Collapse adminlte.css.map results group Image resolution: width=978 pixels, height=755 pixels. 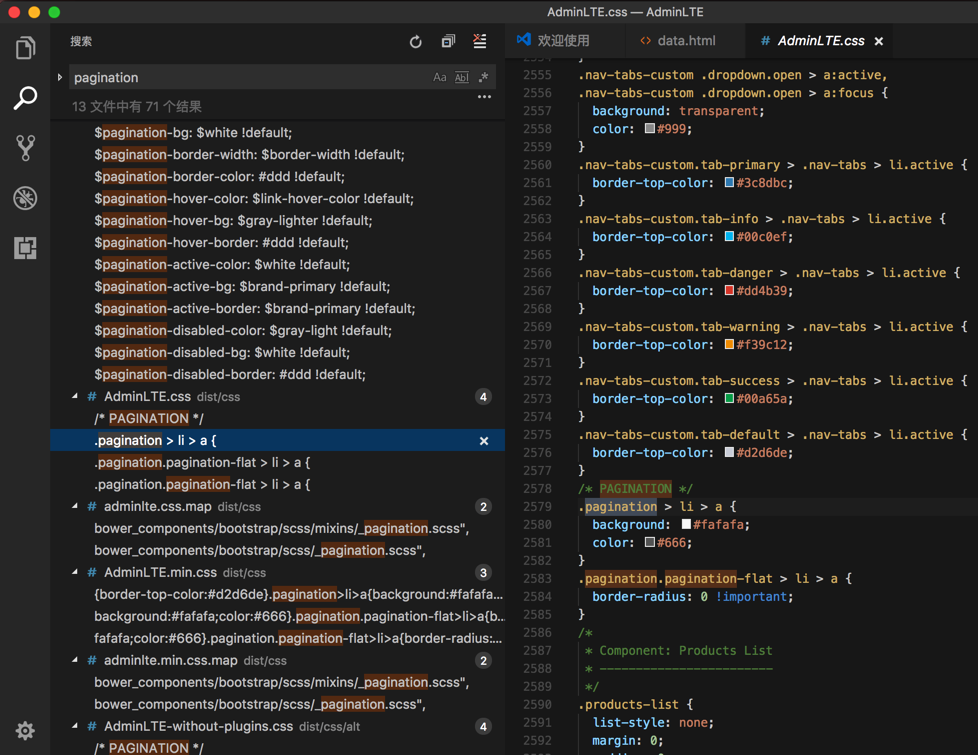76,507
